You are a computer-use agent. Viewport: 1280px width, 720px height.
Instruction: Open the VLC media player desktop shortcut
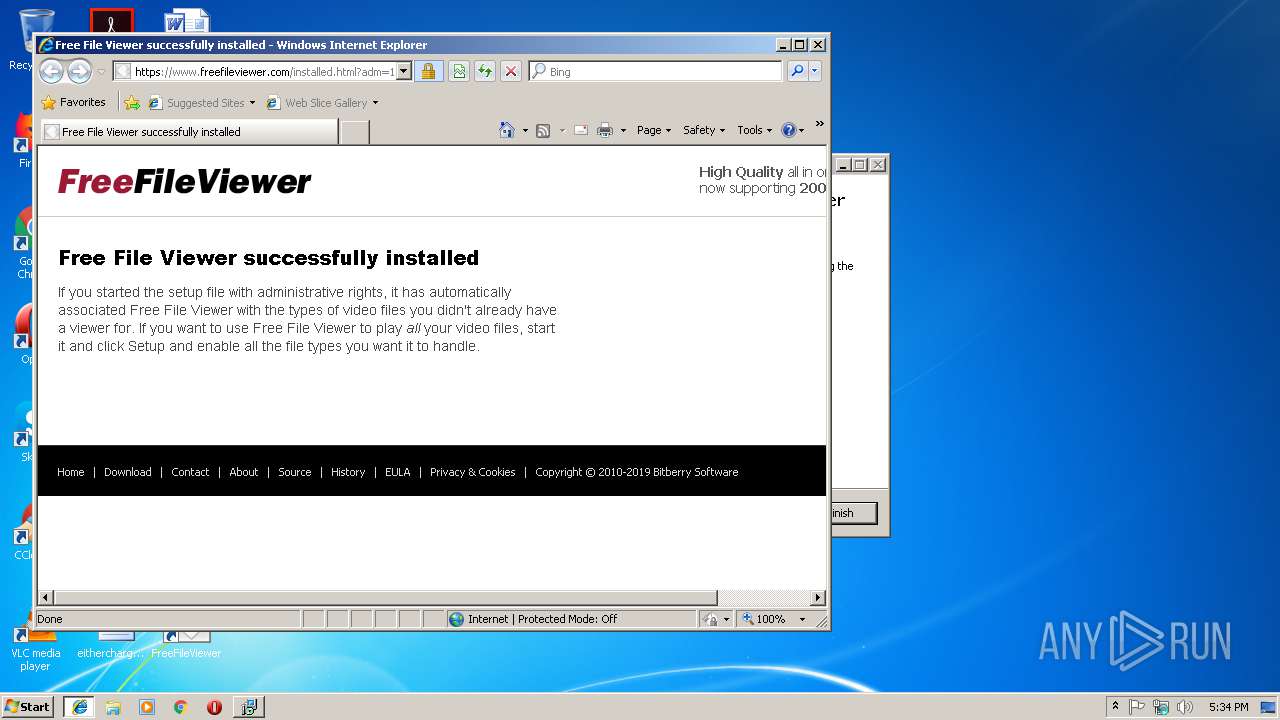click(35, 648)
